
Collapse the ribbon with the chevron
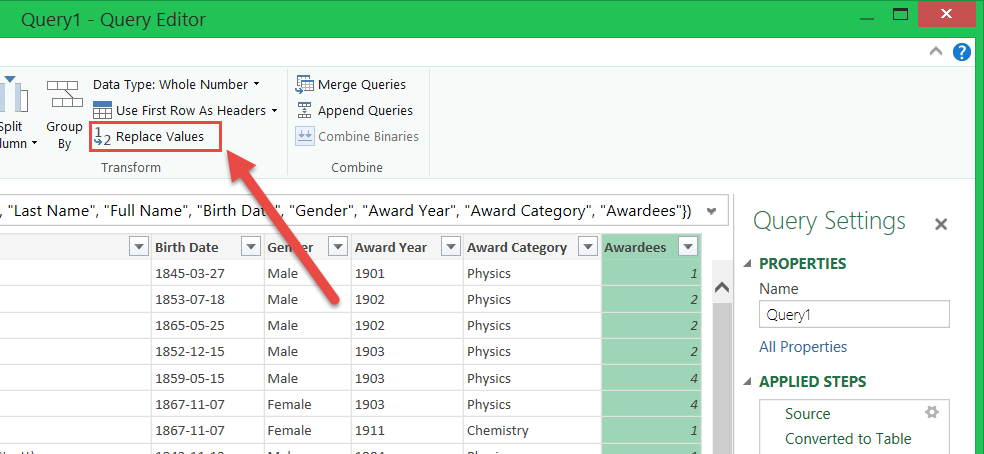pyautogui.click(x=936, y=52)
